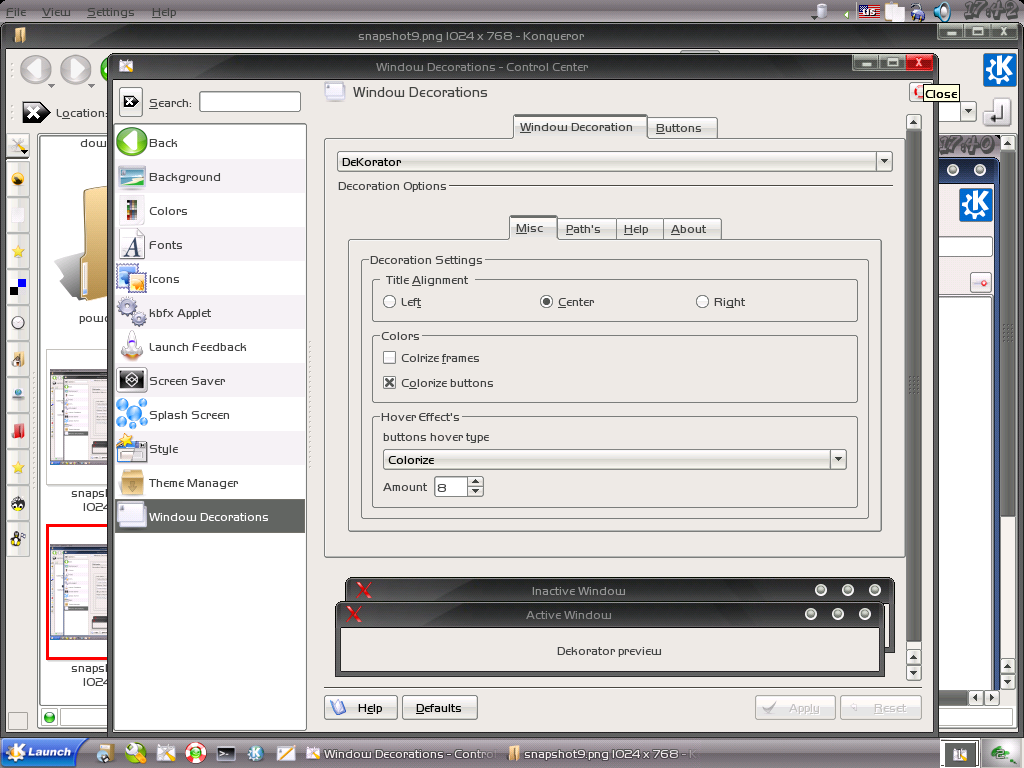Select the Misc tab

click(x=533, y=228)
